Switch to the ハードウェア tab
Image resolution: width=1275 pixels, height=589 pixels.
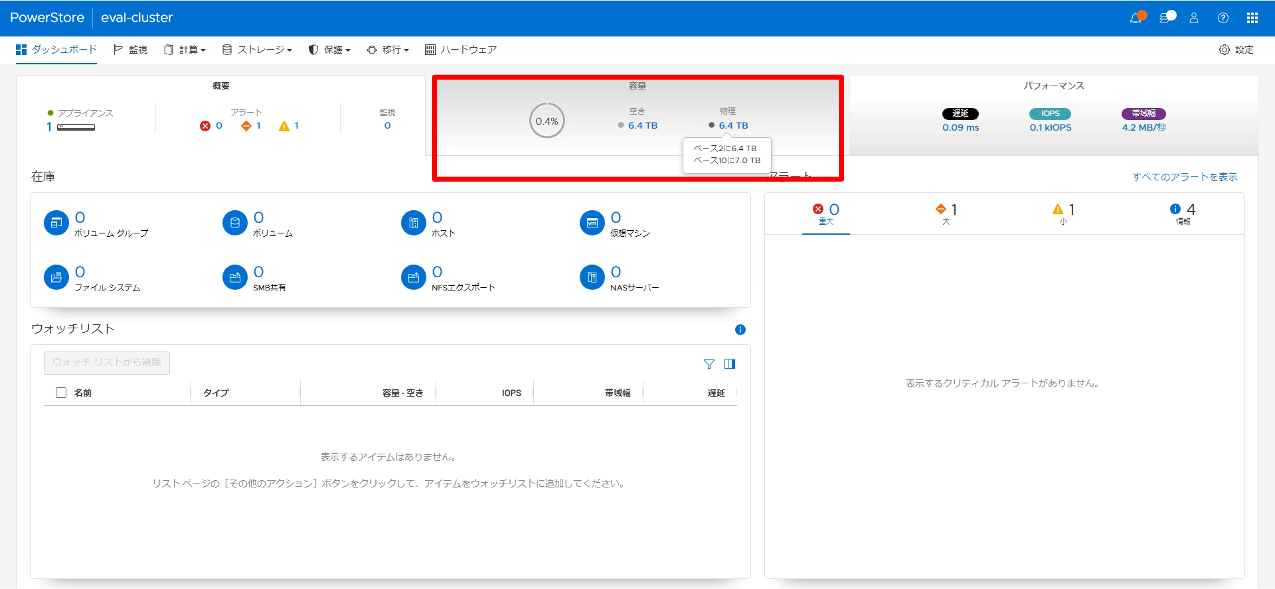[461, 50]
